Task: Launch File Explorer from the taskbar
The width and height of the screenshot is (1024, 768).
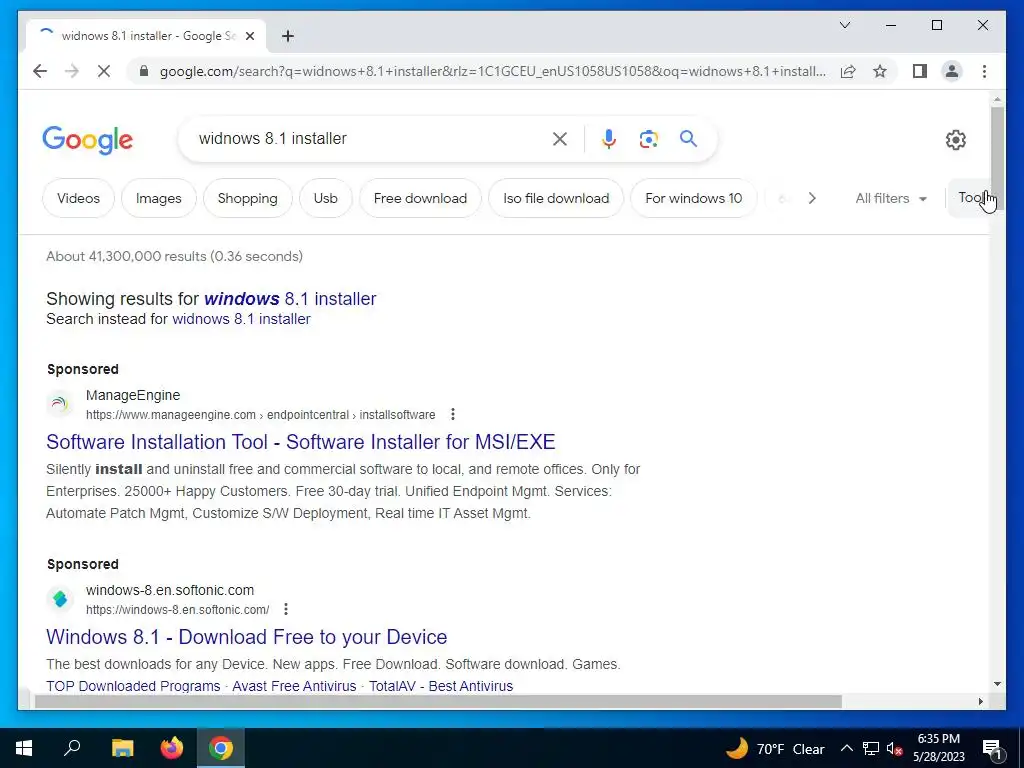Action: (x=122, y=748)
